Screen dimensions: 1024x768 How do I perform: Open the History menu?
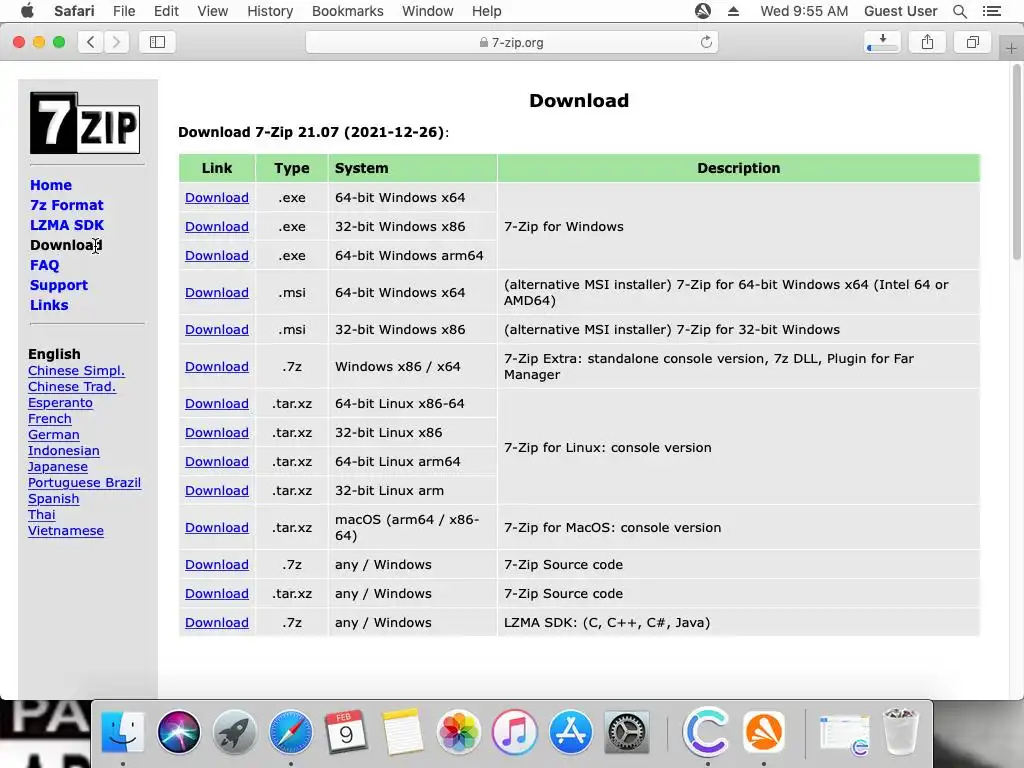coord(270,11)
